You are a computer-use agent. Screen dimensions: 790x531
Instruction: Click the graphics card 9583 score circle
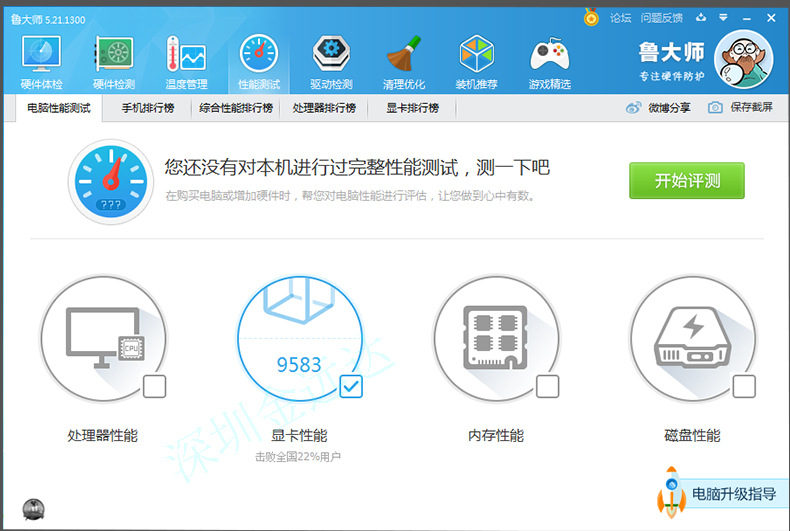click(300, 338)
